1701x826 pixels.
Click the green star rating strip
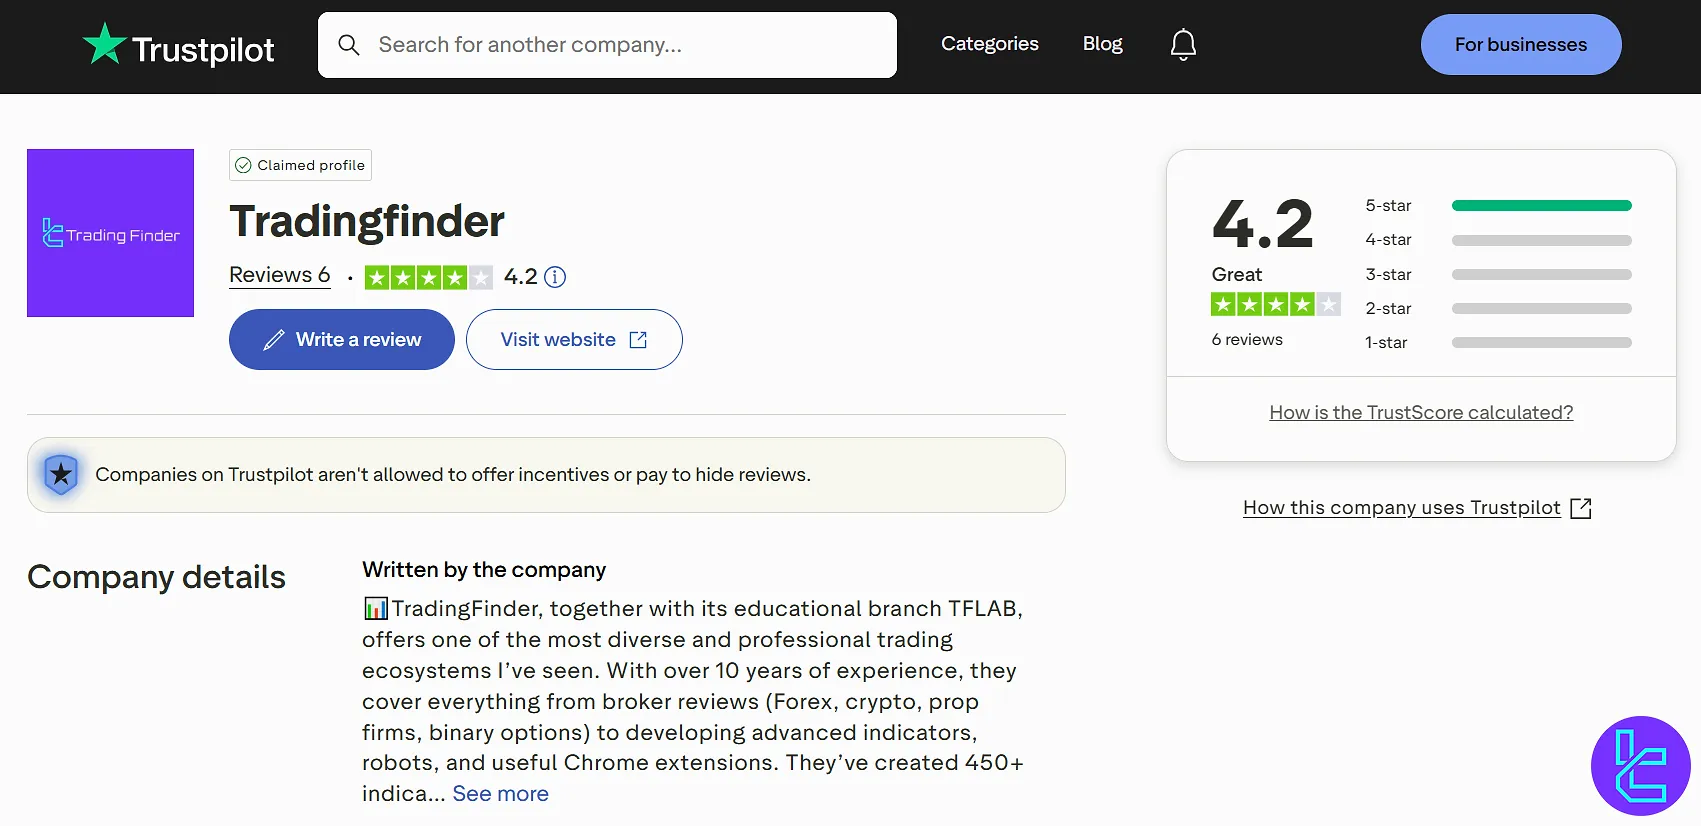(428, 277)
